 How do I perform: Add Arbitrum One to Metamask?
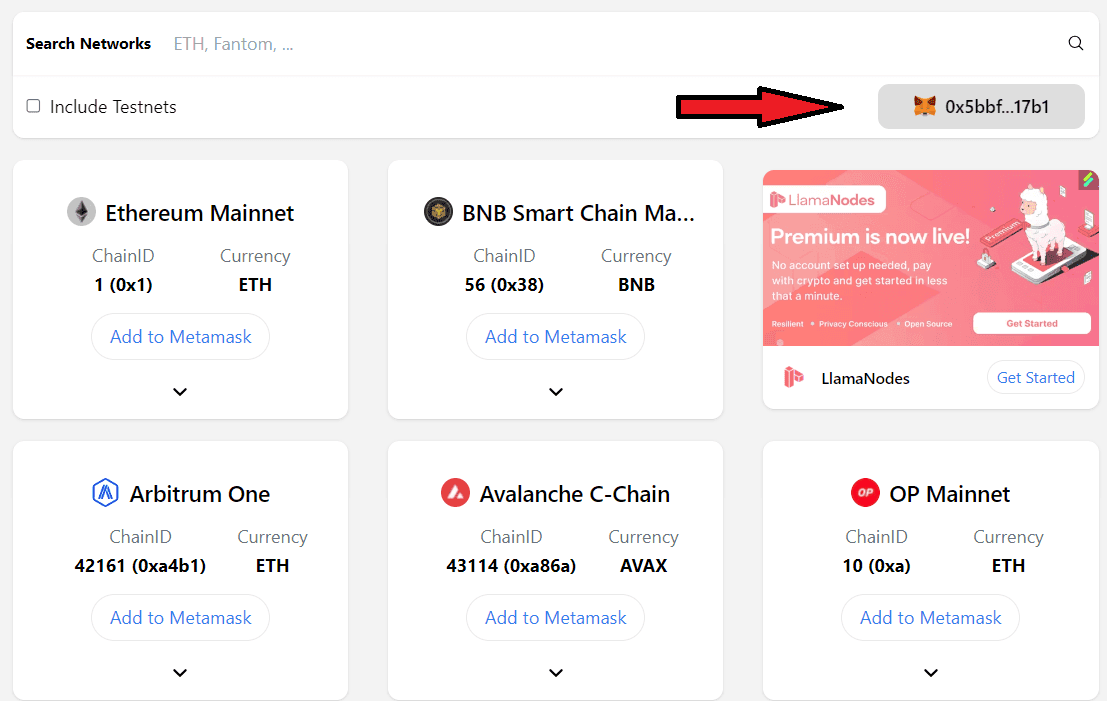pyautogui.click(x=180, y=618)
